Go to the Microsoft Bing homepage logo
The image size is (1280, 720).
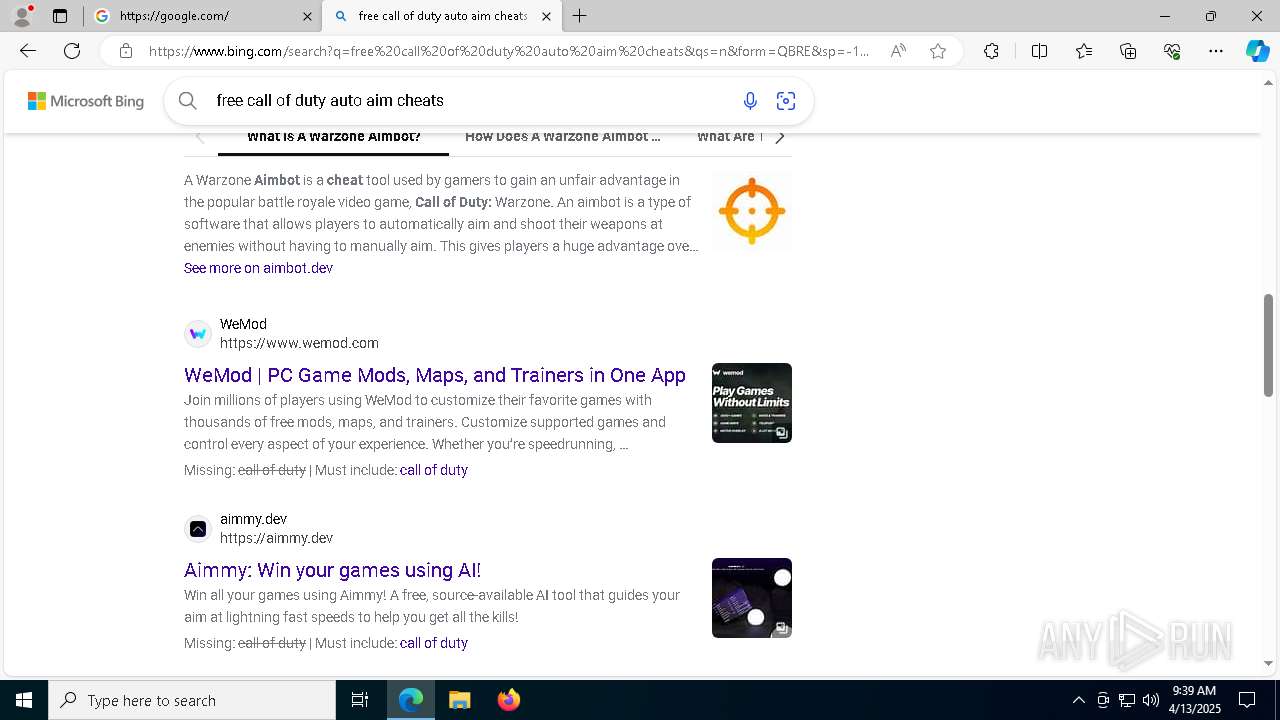[x=86, y=101]
